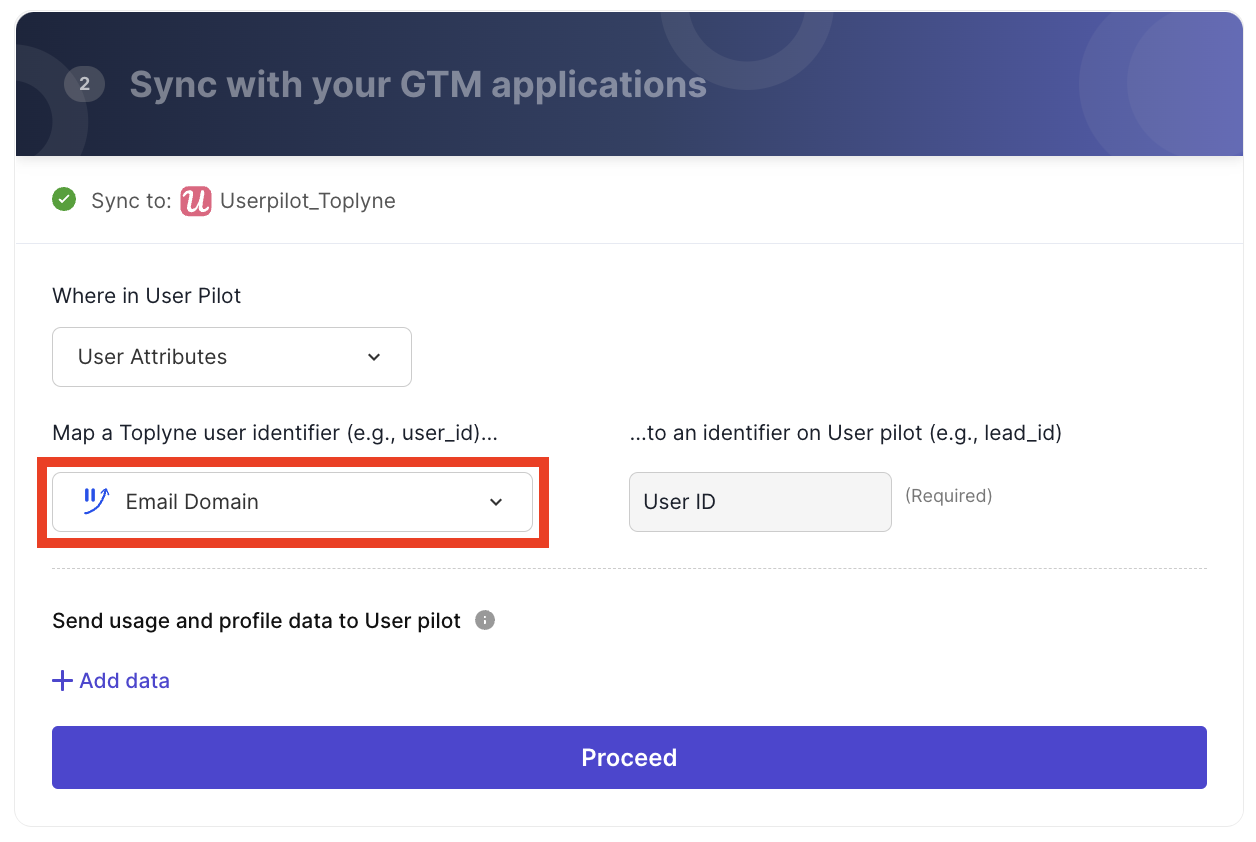Viewport: 1256px width, 842px height.
Task: Click the User ID input field
Action: click(760, 502)
